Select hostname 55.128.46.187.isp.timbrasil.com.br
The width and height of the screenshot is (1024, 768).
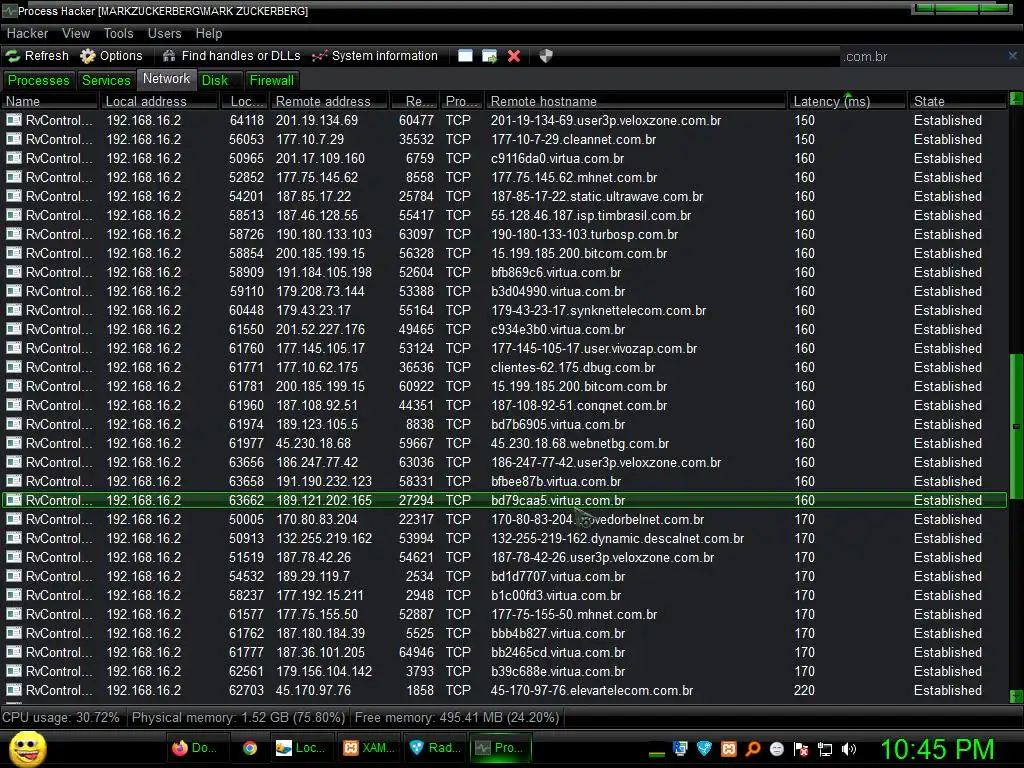591,215
